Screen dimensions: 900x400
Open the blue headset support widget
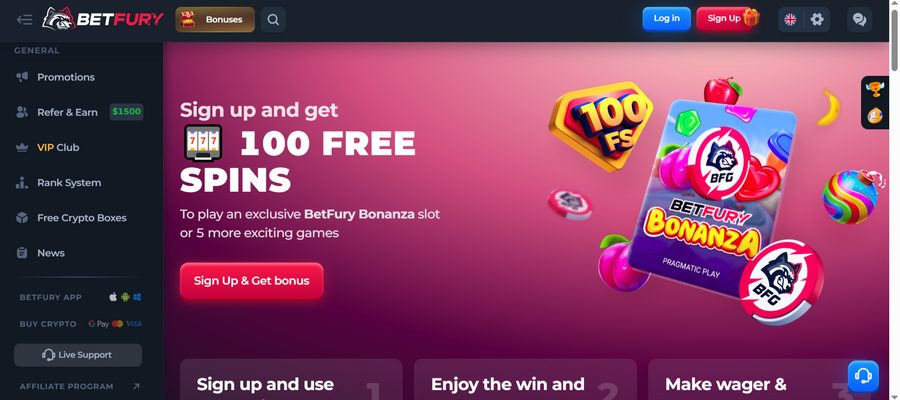[863, 376]
